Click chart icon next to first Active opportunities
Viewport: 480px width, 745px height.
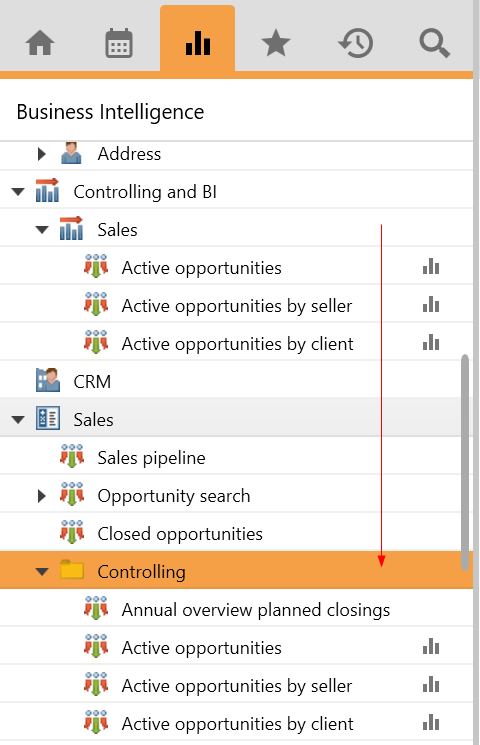431,267
